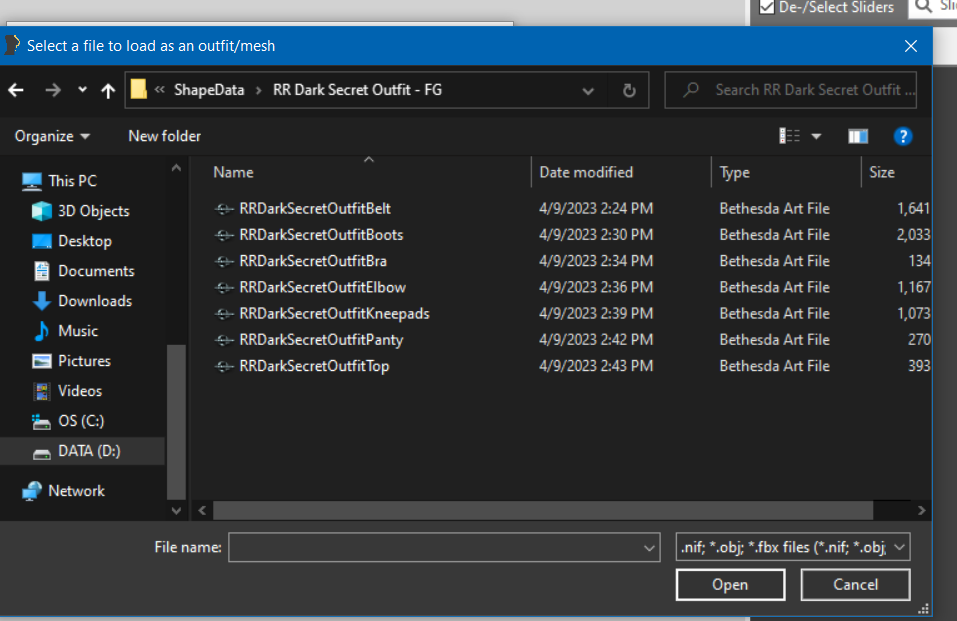Image resolution: width=957 pixels, height=621 pixels.
Task: Sort files by Size column
Action: pos(882,173)
